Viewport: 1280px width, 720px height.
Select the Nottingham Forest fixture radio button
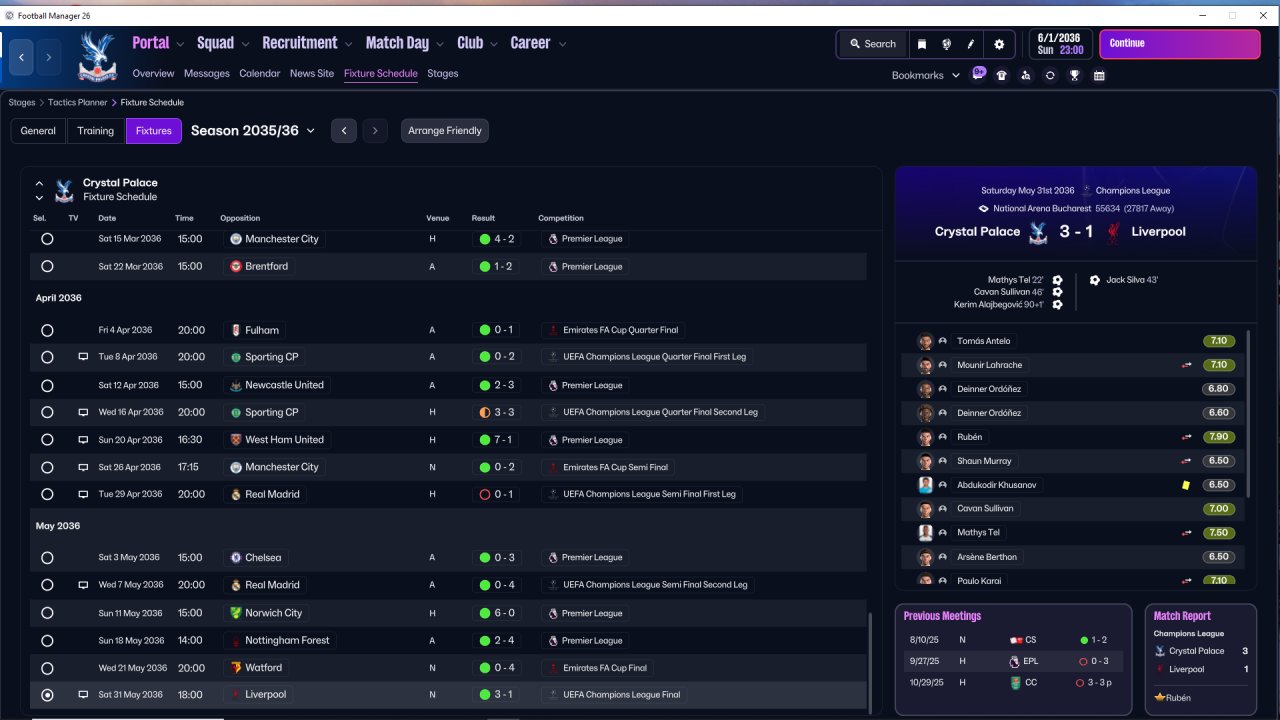[x=47, y=641]
